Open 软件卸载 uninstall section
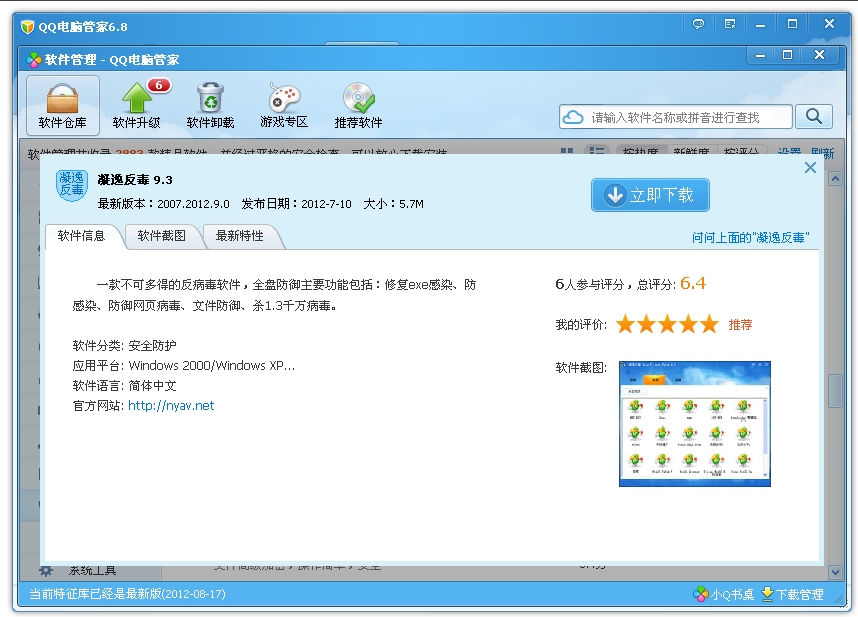The width and height of the screenshot is (858, 617). coord(210,106)
